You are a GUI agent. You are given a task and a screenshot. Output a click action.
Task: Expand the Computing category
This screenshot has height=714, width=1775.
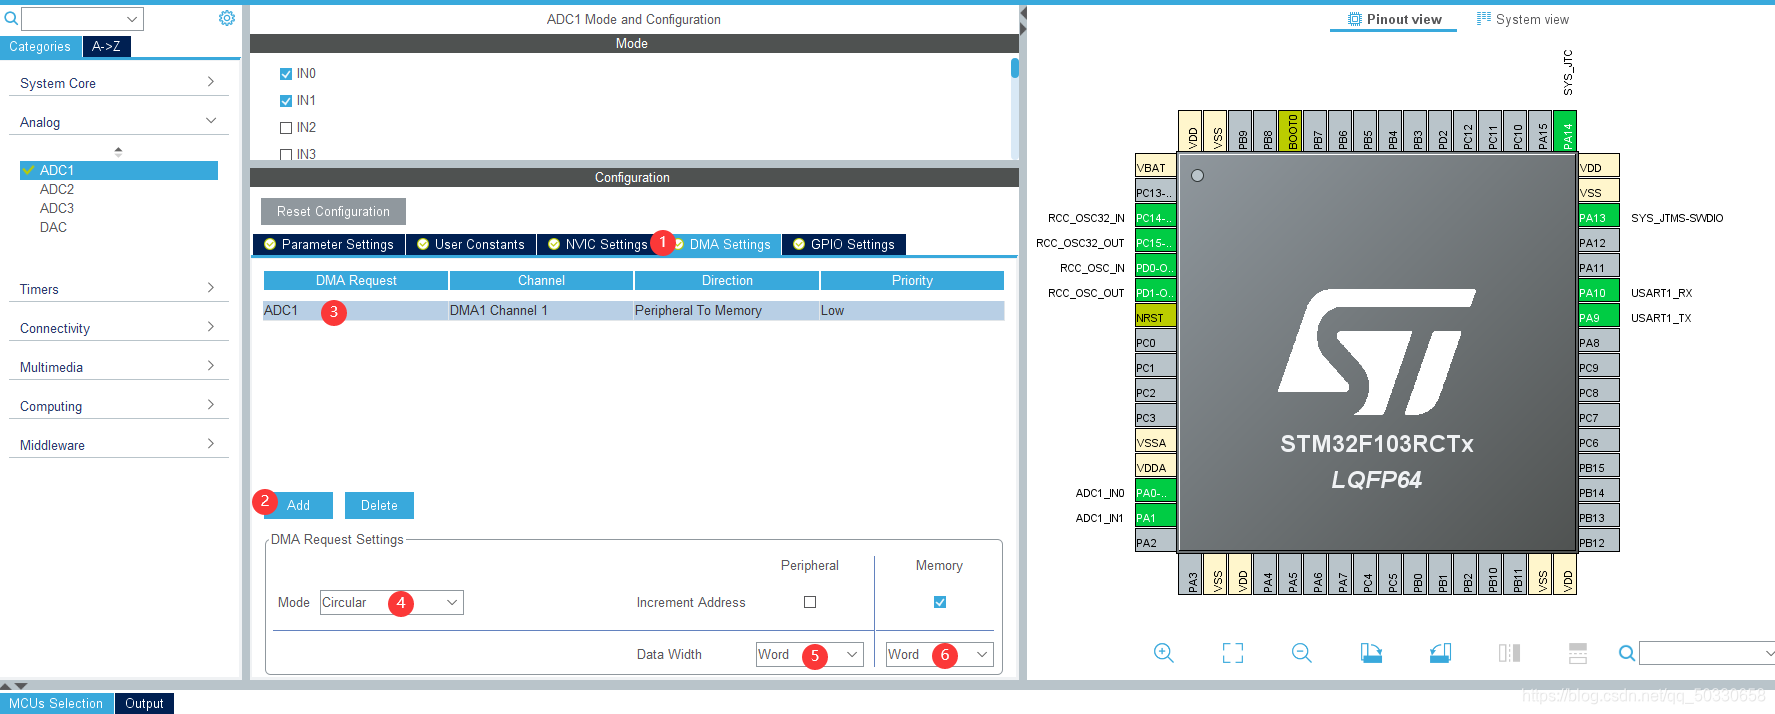[118, 406]
